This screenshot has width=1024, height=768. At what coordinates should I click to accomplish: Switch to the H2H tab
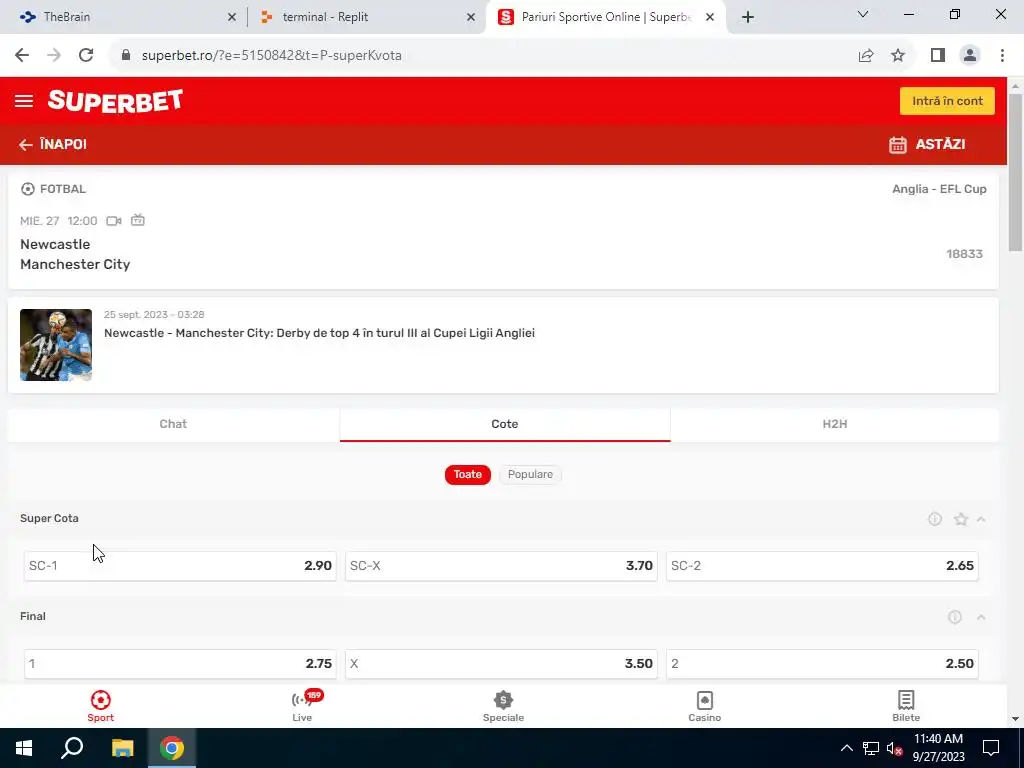[x=835, y=424]
